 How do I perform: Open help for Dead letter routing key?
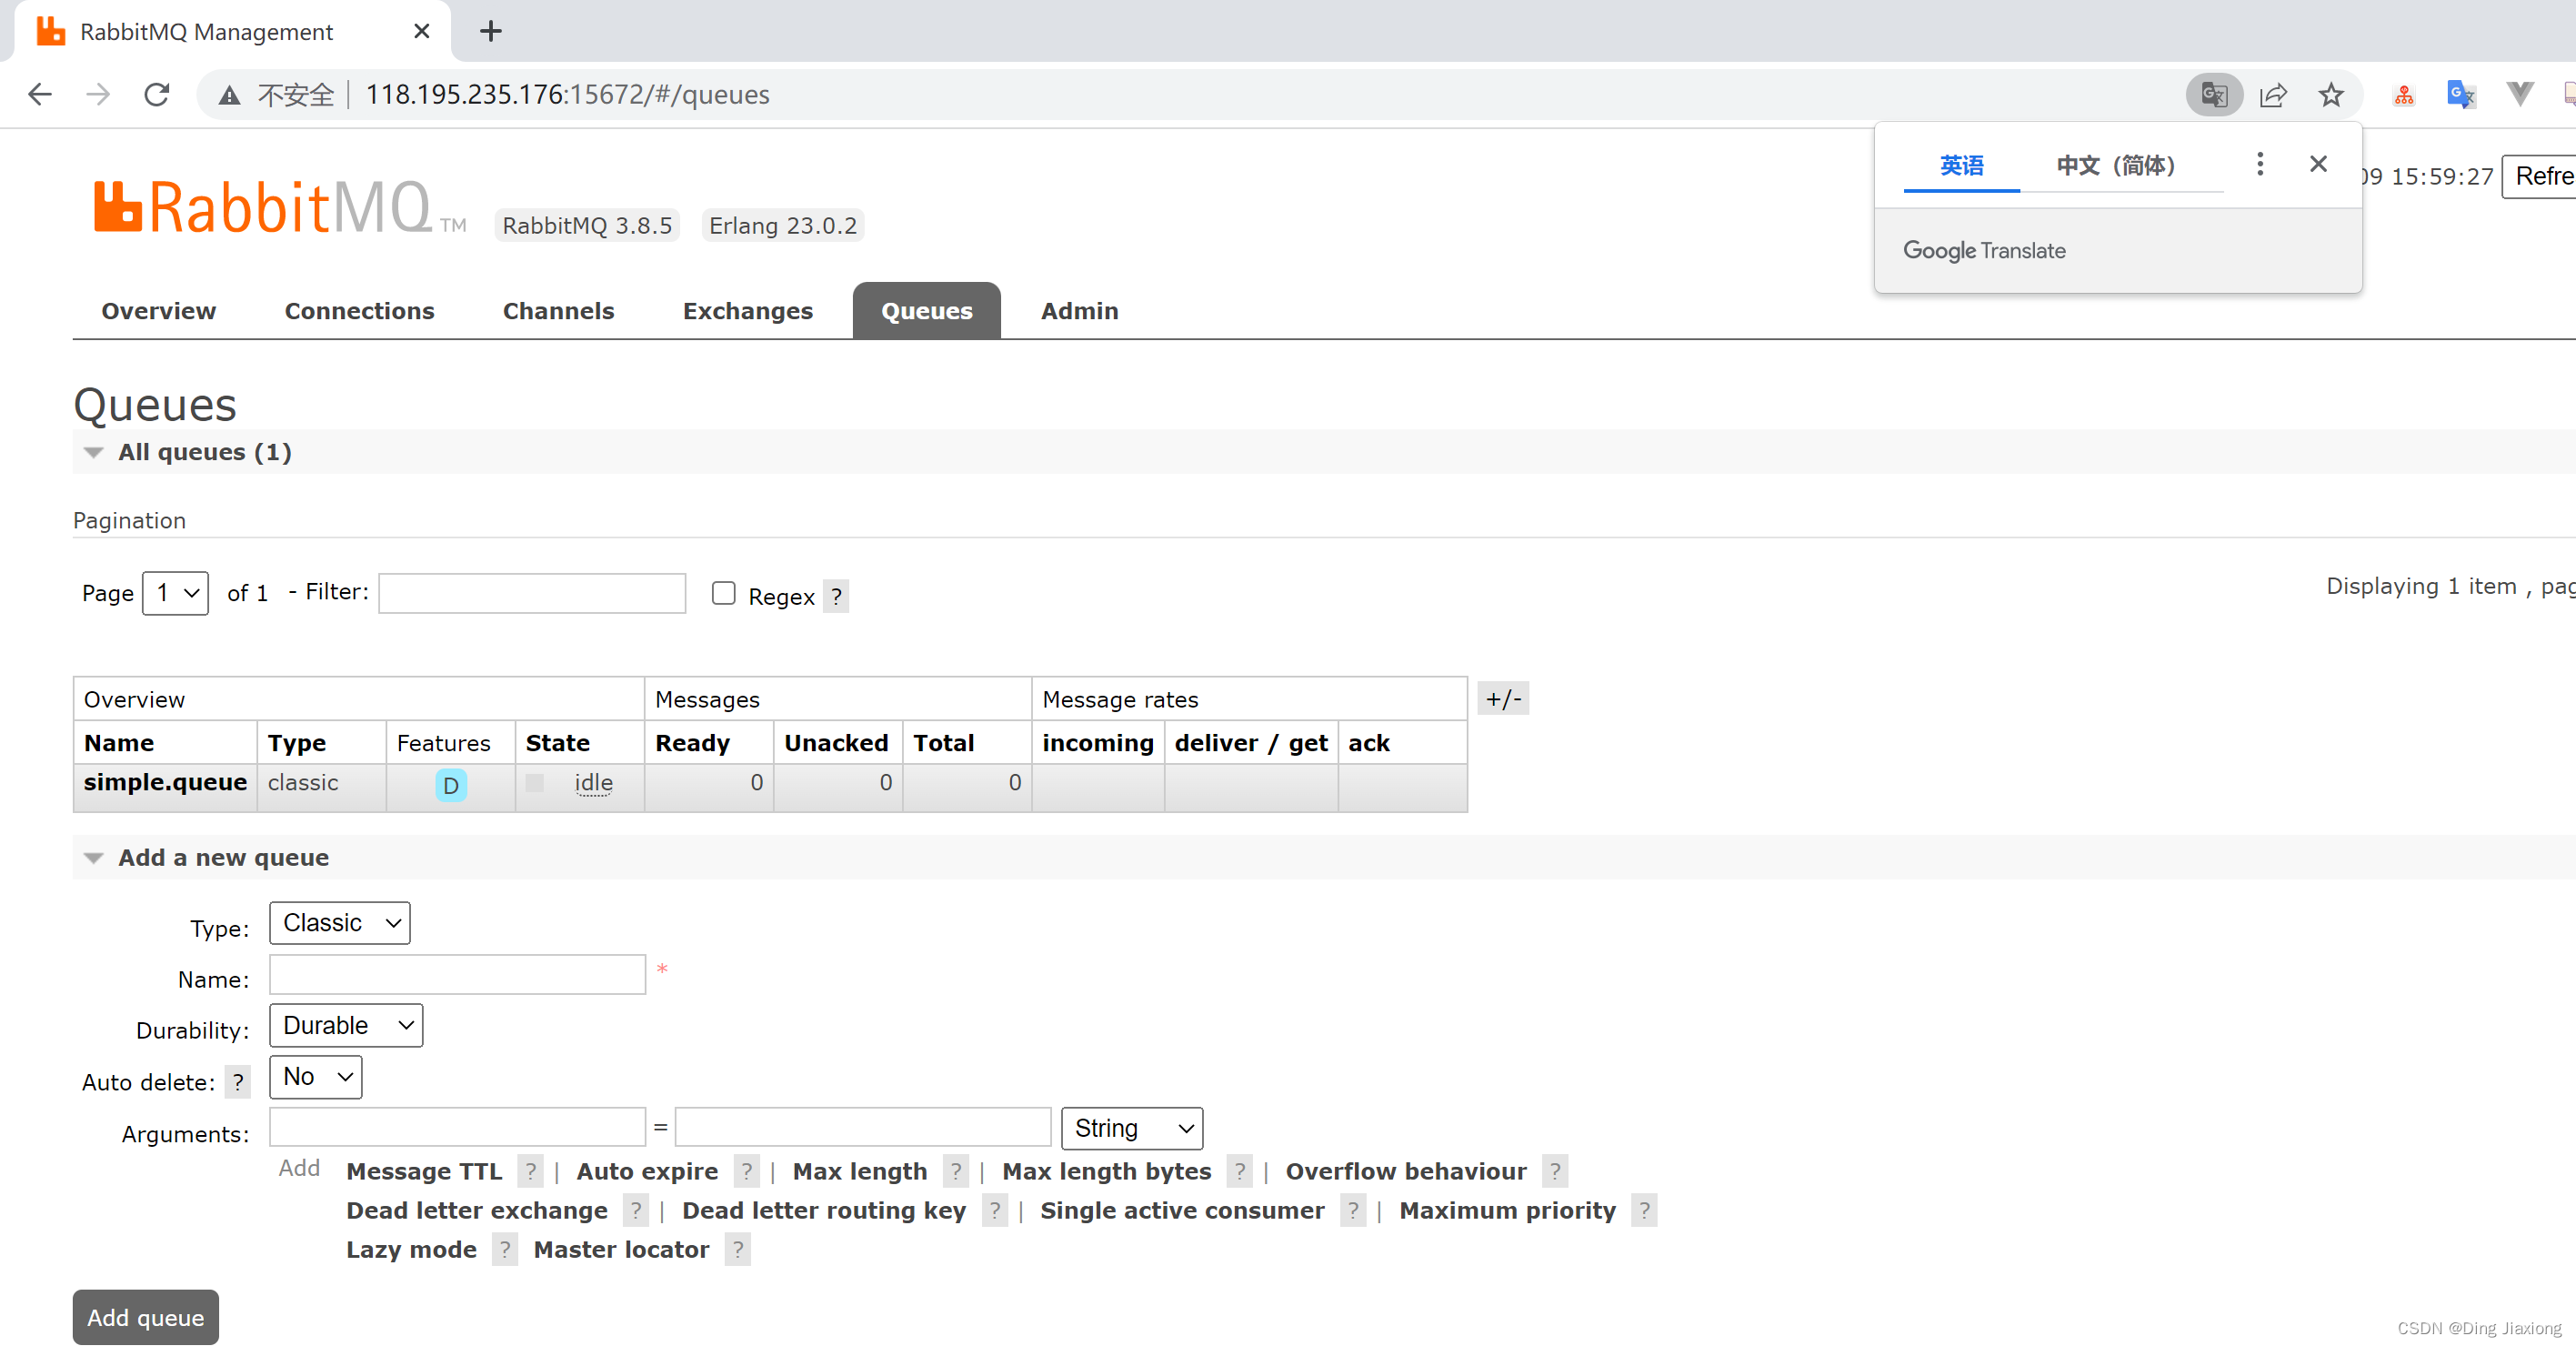pos(995,1210)
